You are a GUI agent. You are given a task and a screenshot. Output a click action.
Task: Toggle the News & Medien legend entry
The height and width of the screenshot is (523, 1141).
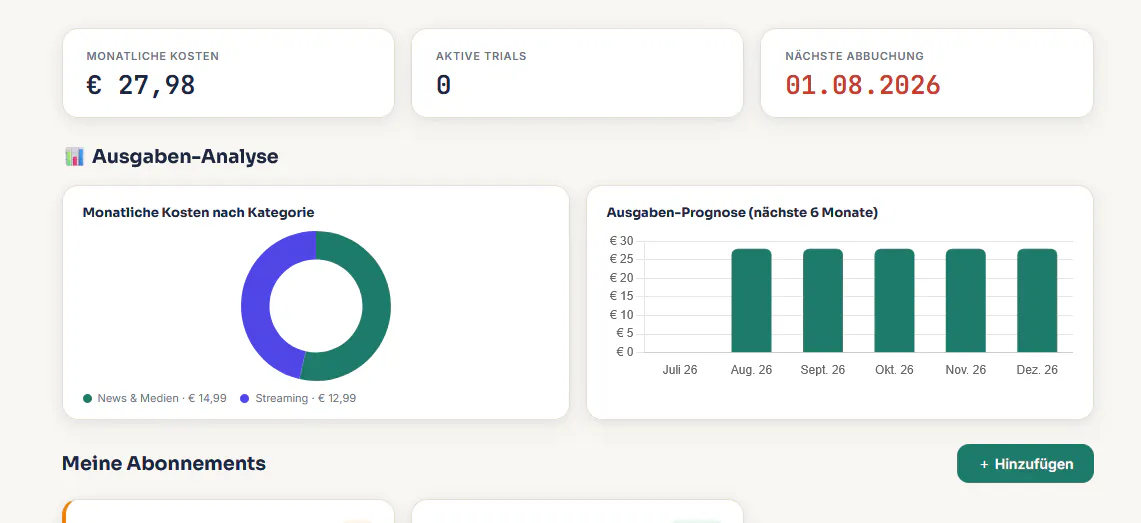(155, 399)
